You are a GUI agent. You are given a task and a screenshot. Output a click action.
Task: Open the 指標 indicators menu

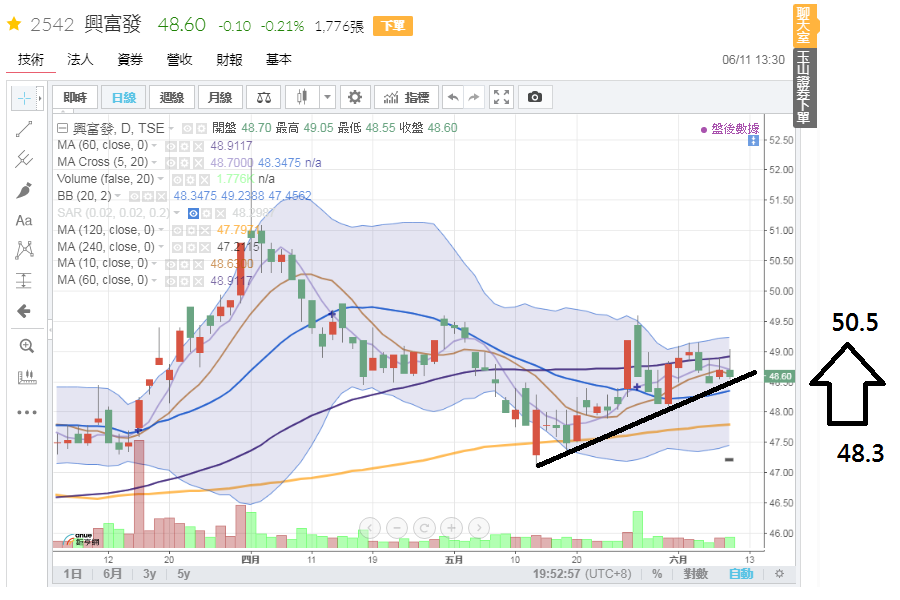pos(406,98)
